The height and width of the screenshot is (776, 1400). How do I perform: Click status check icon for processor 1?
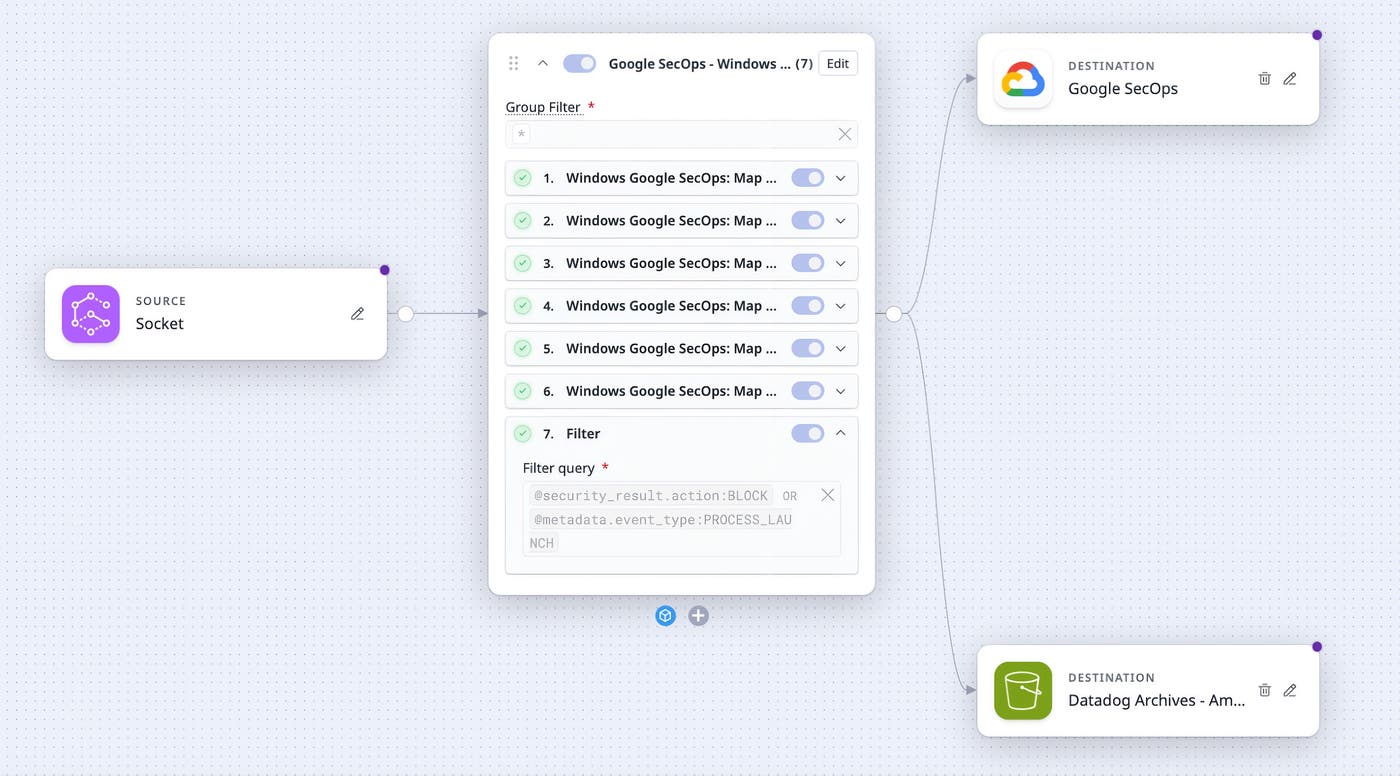pyautogui.click(x=522, y=178)
